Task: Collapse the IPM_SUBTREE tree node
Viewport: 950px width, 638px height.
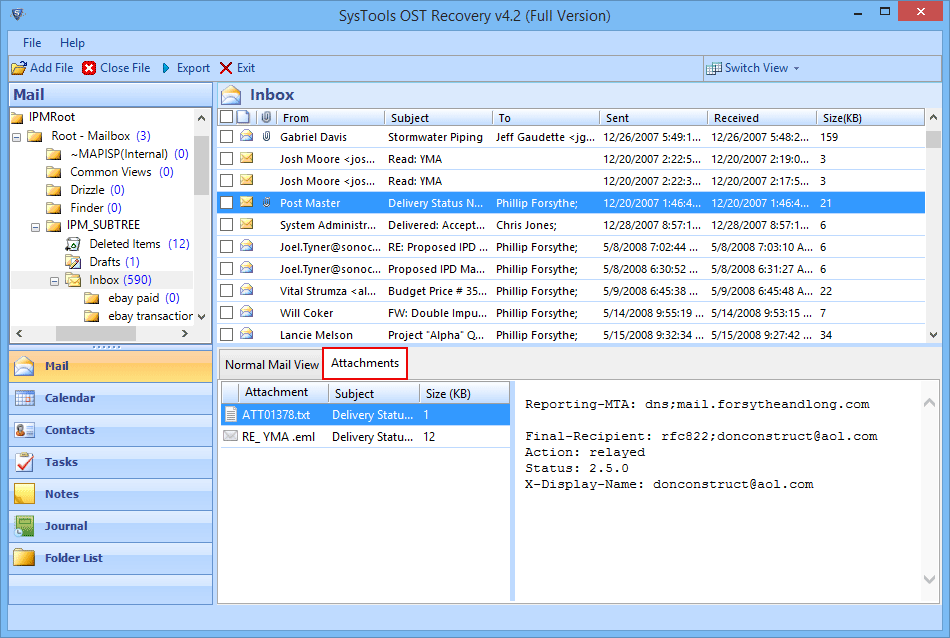Action: pos(36,227)
